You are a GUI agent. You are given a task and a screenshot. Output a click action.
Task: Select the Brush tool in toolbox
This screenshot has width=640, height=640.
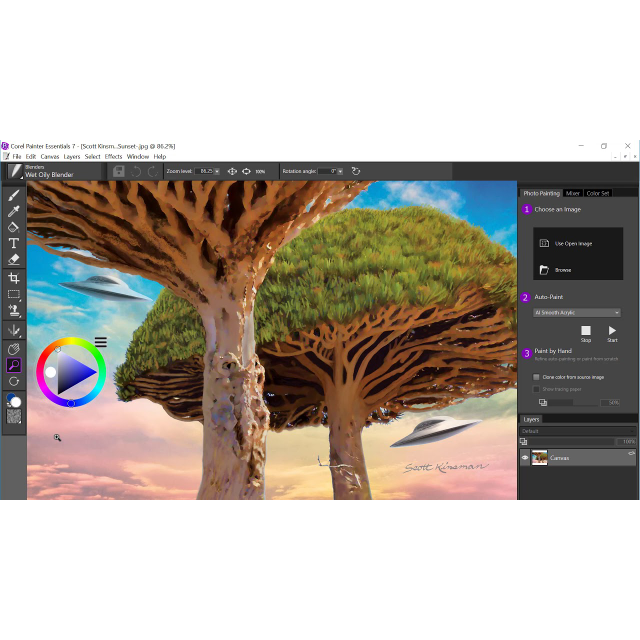coord(13,196)
